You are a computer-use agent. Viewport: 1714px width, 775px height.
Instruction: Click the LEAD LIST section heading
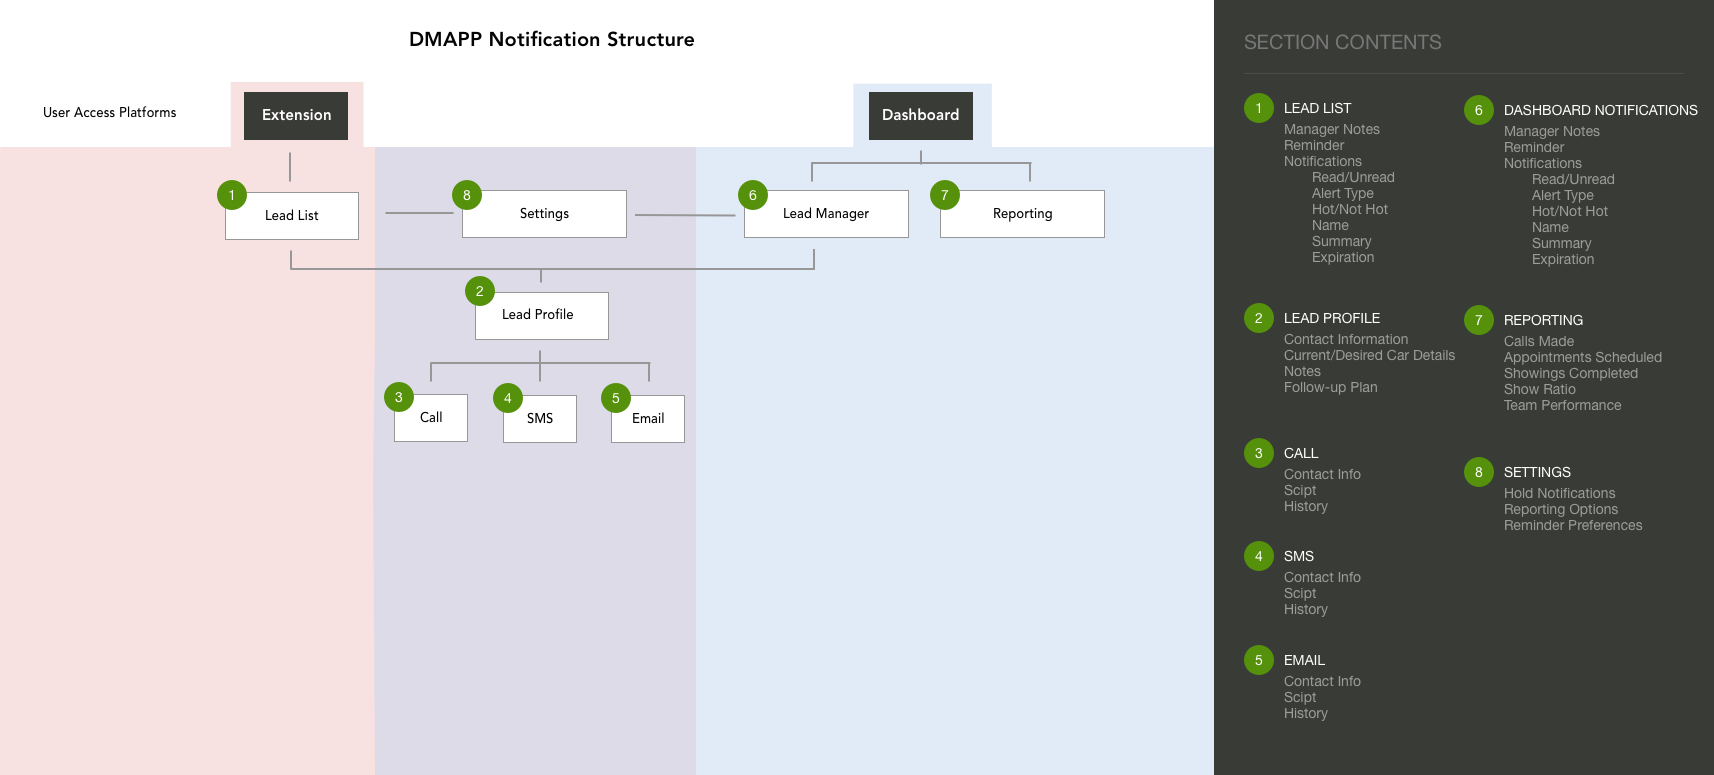click(1317, 108)
